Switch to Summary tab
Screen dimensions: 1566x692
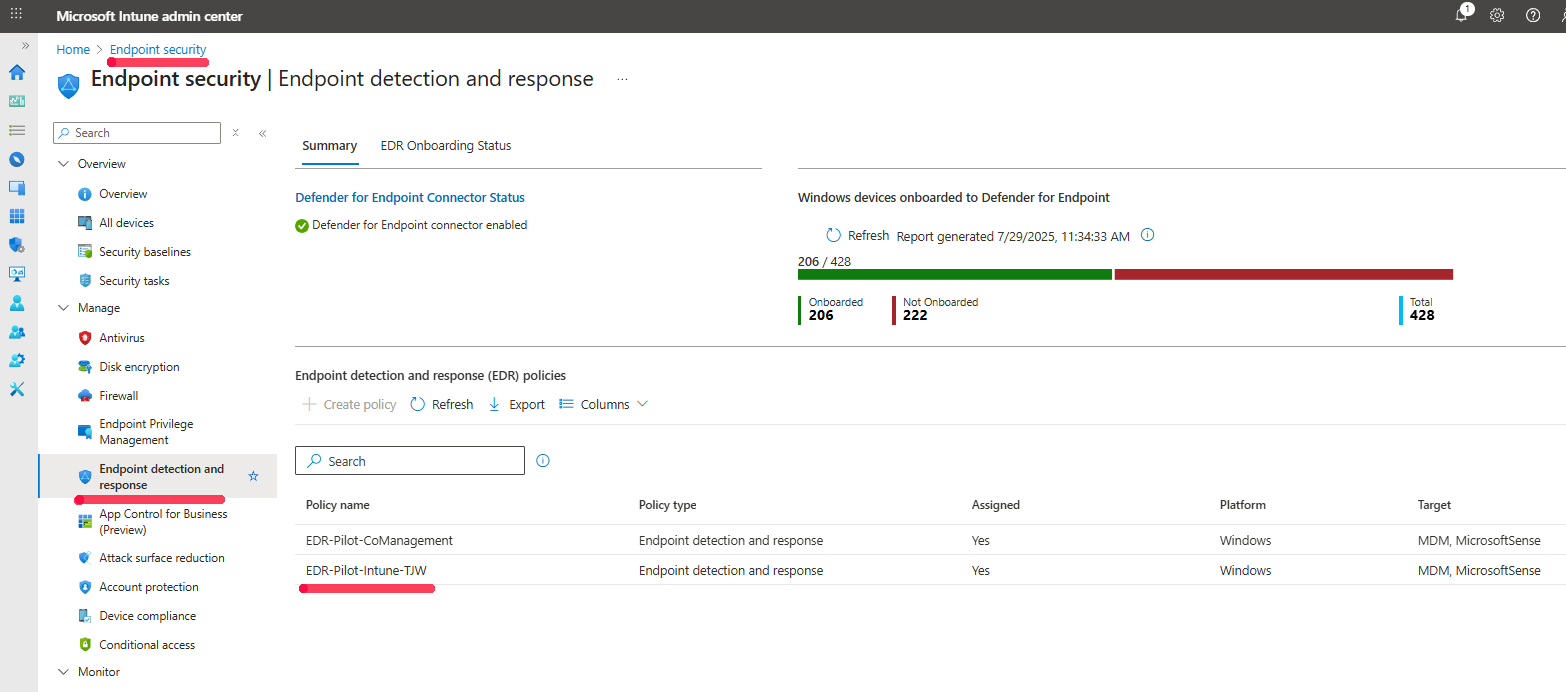coord(330,146)
